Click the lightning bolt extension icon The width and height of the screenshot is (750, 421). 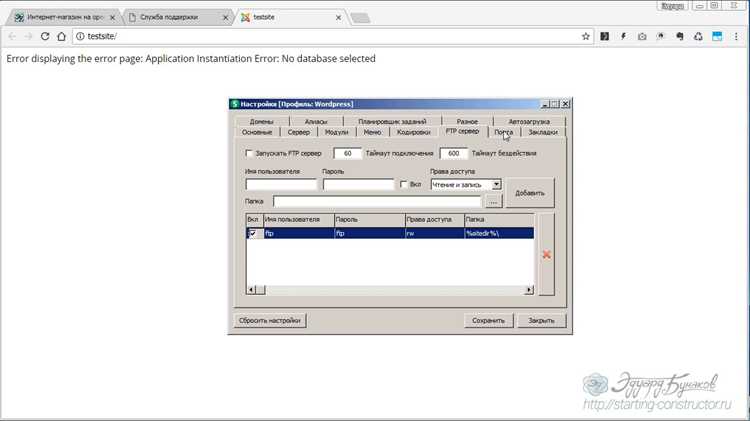623,36
